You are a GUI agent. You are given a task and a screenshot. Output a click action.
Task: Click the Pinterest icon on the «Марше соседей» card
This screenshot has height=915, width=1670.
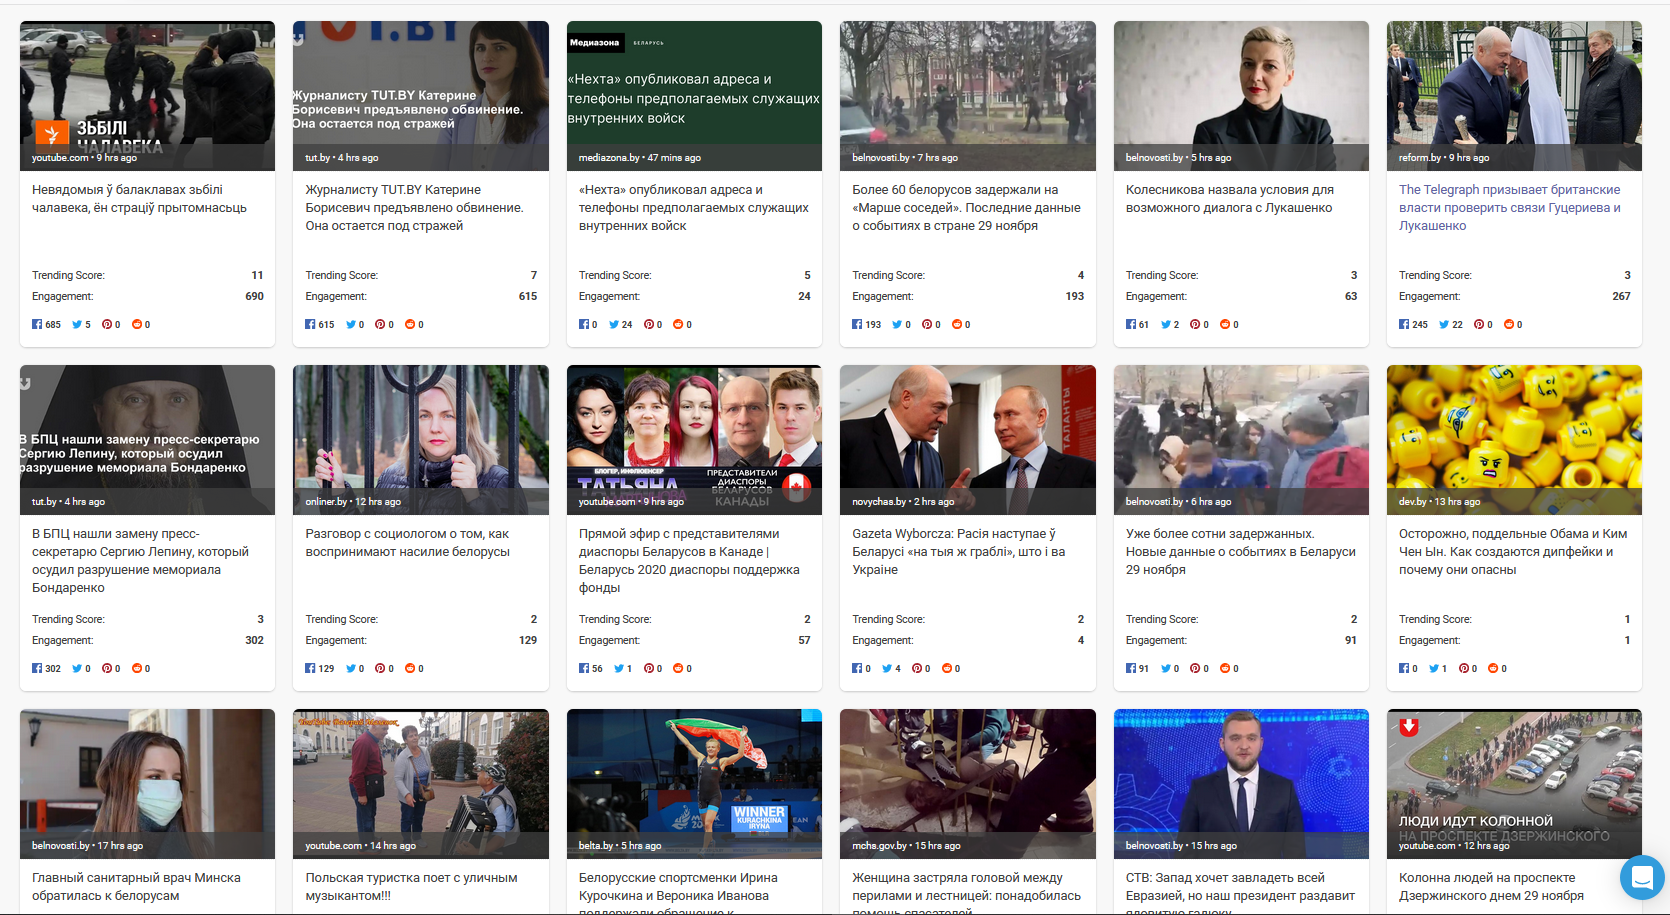(x=927, y=324)
